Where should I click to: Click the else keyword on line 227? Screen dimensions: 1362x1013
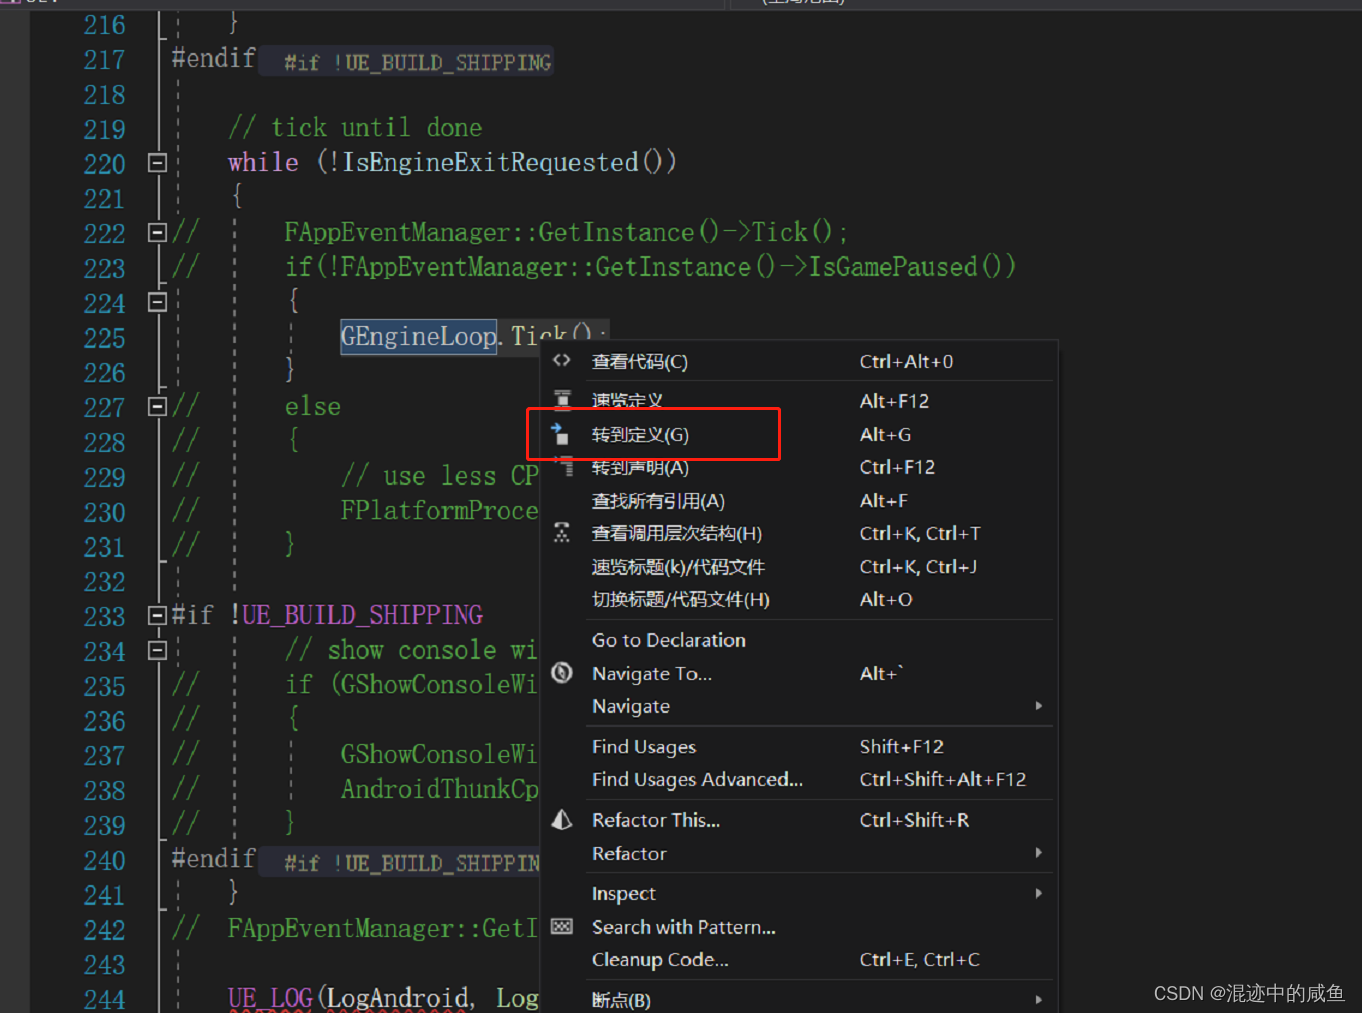click(313, 406)
